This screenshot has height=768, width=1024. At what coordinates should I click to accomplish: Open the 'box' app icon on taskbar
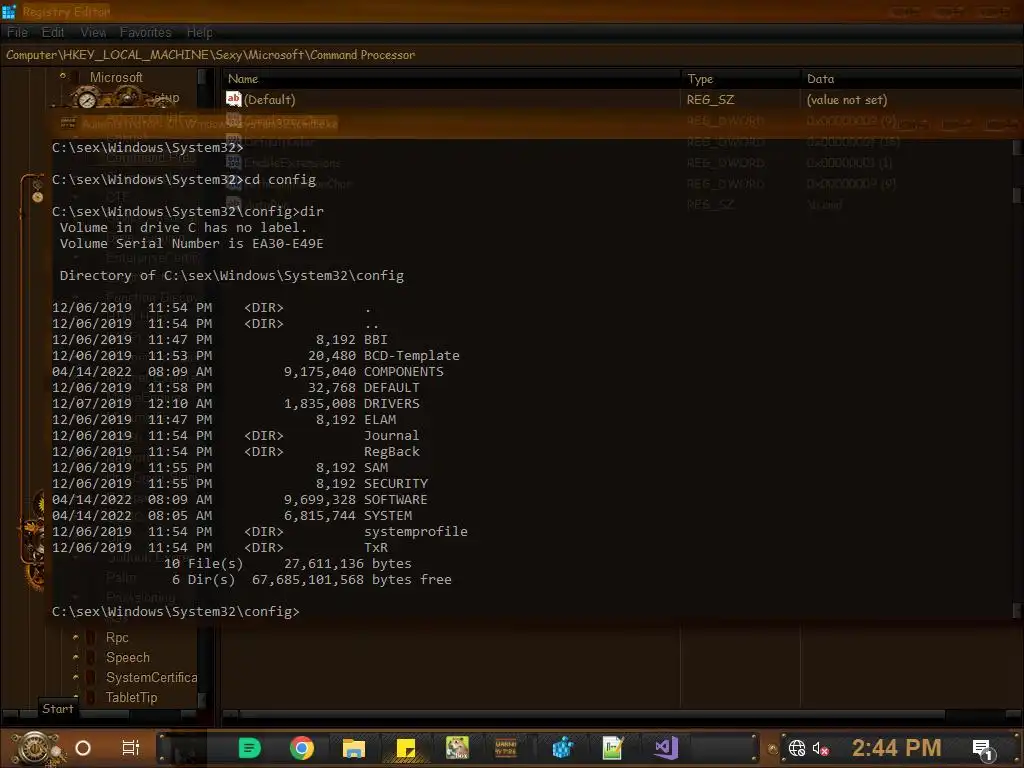(x=457, y=748)
